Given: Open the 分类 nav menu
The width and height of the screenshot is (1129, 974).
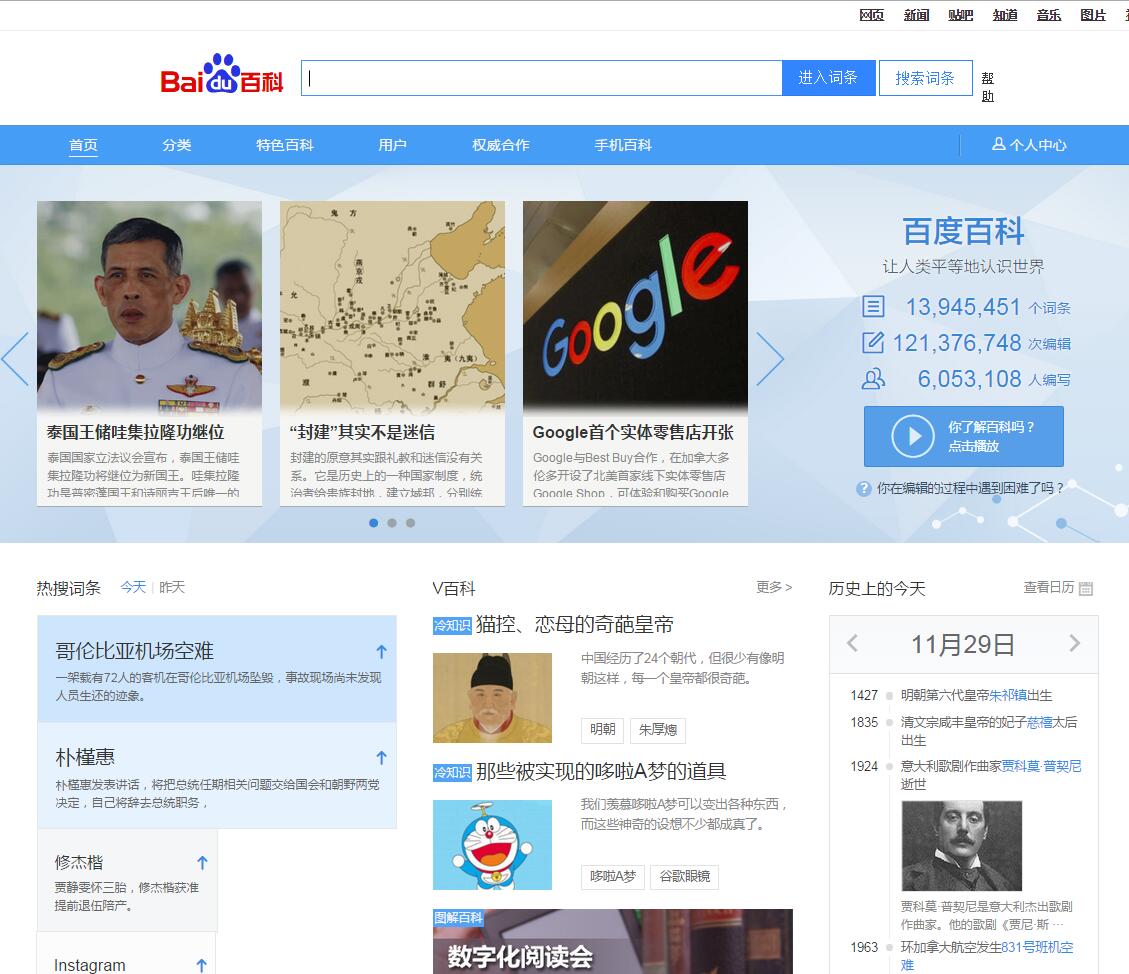Looking at the screenshot, I should pos(176,145).
